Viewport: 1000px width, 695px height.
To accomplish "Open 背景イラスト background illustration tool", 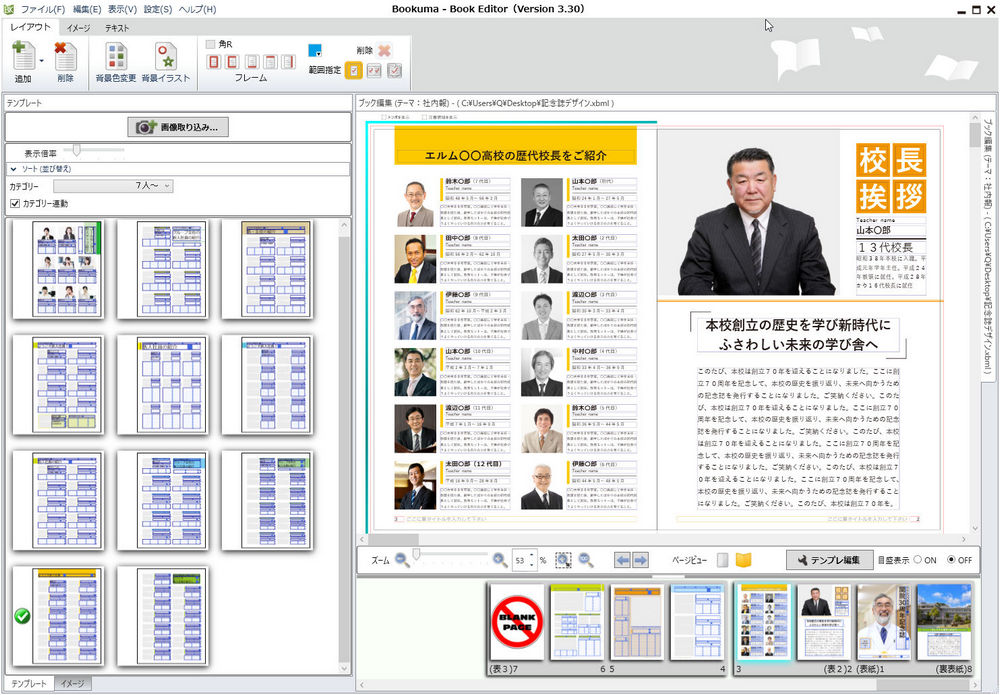I will point(165,57).
